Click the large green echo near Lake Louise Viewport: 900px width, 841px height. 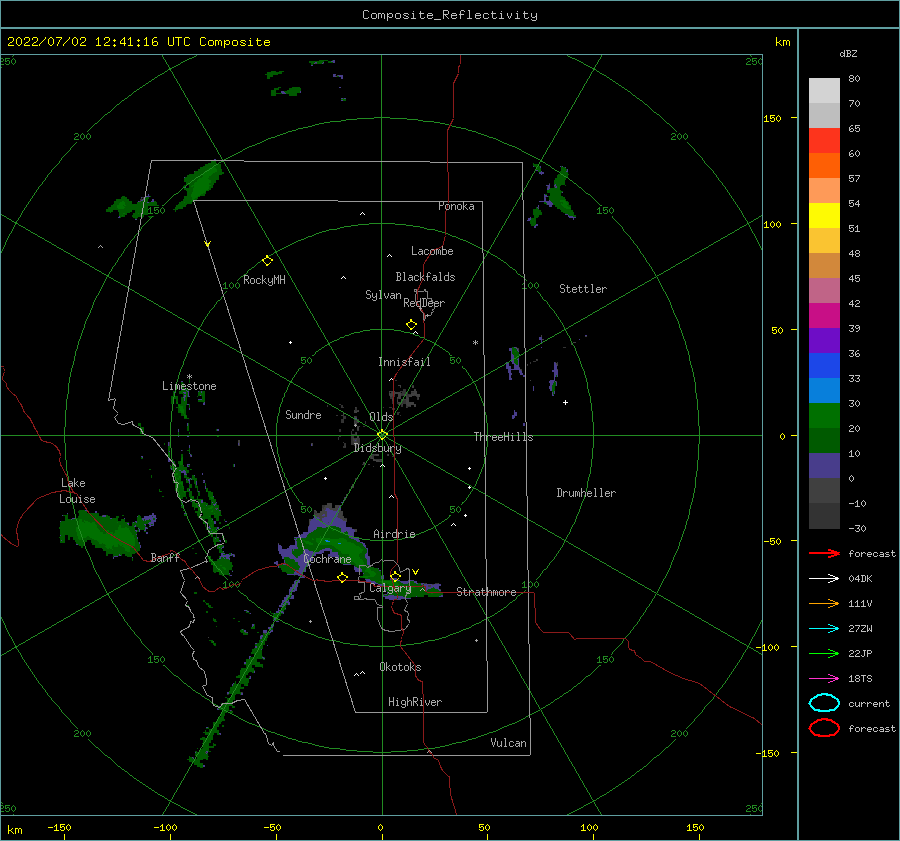(101, 533)
